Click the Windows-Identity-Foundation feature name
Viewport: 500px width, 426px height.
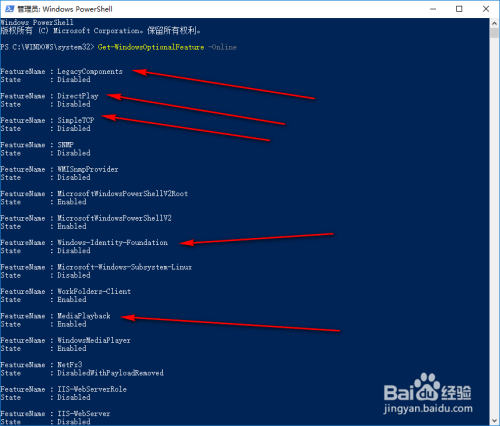point(112,243)
